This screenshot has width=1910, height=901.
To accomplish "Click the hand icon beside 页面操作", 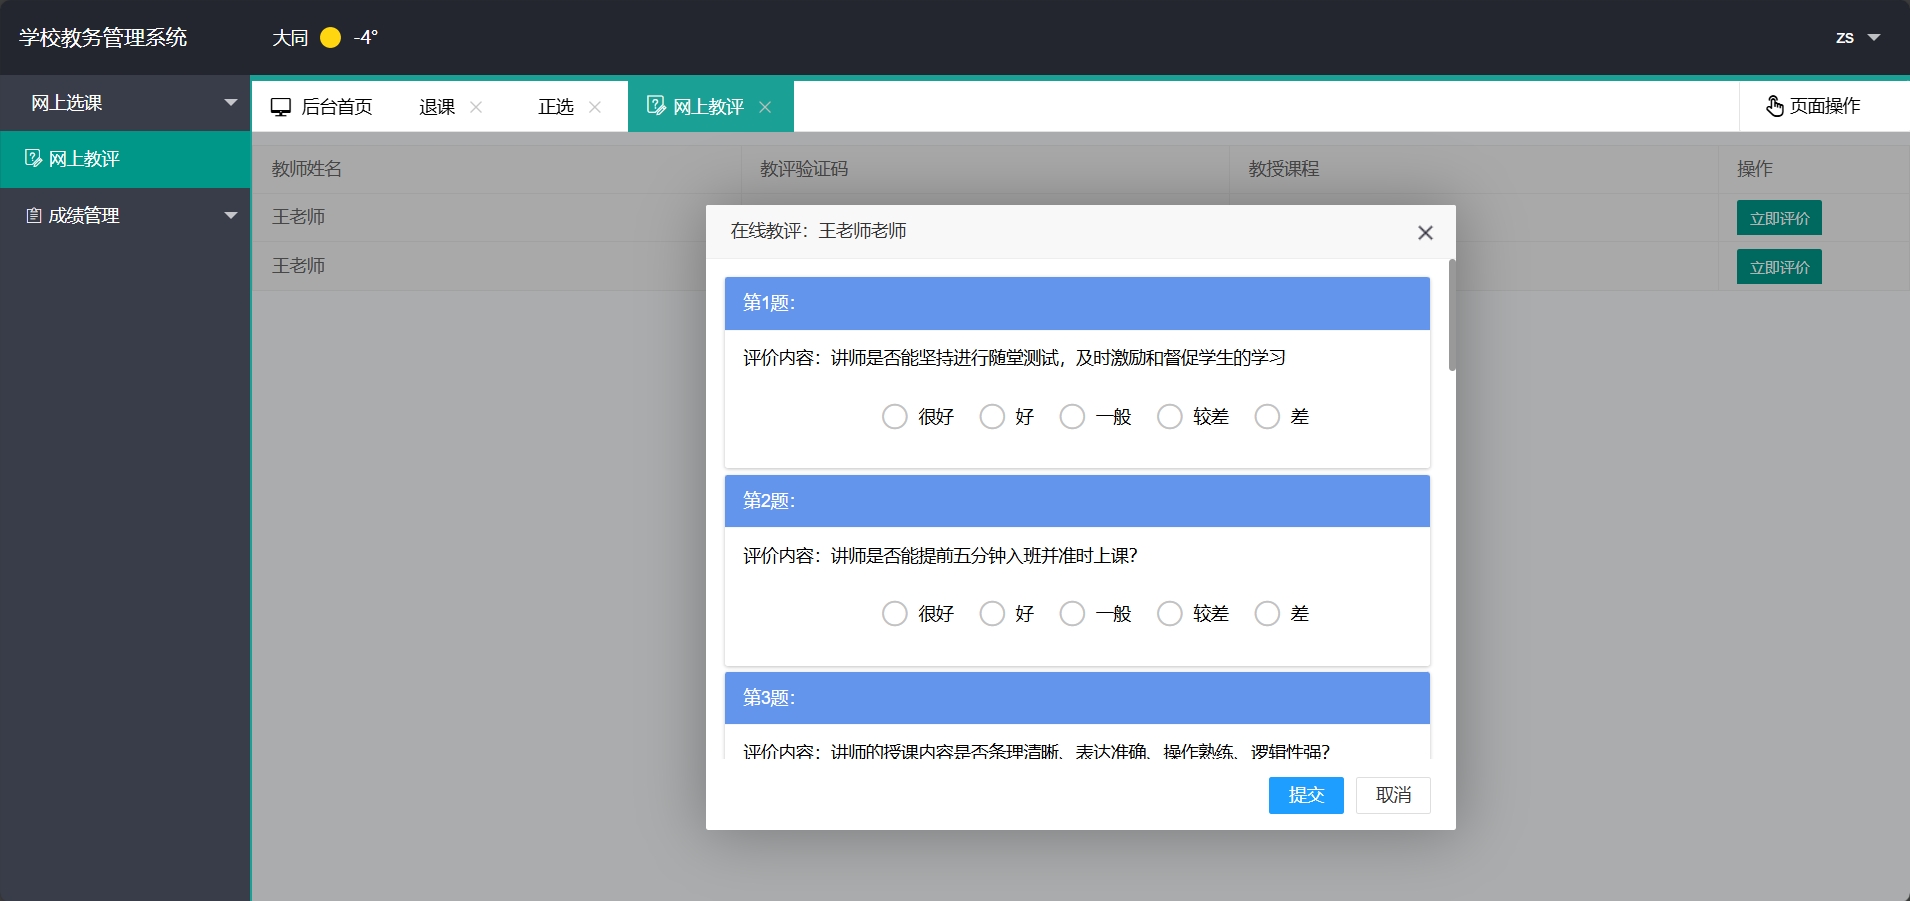I will click(1775, 106).
